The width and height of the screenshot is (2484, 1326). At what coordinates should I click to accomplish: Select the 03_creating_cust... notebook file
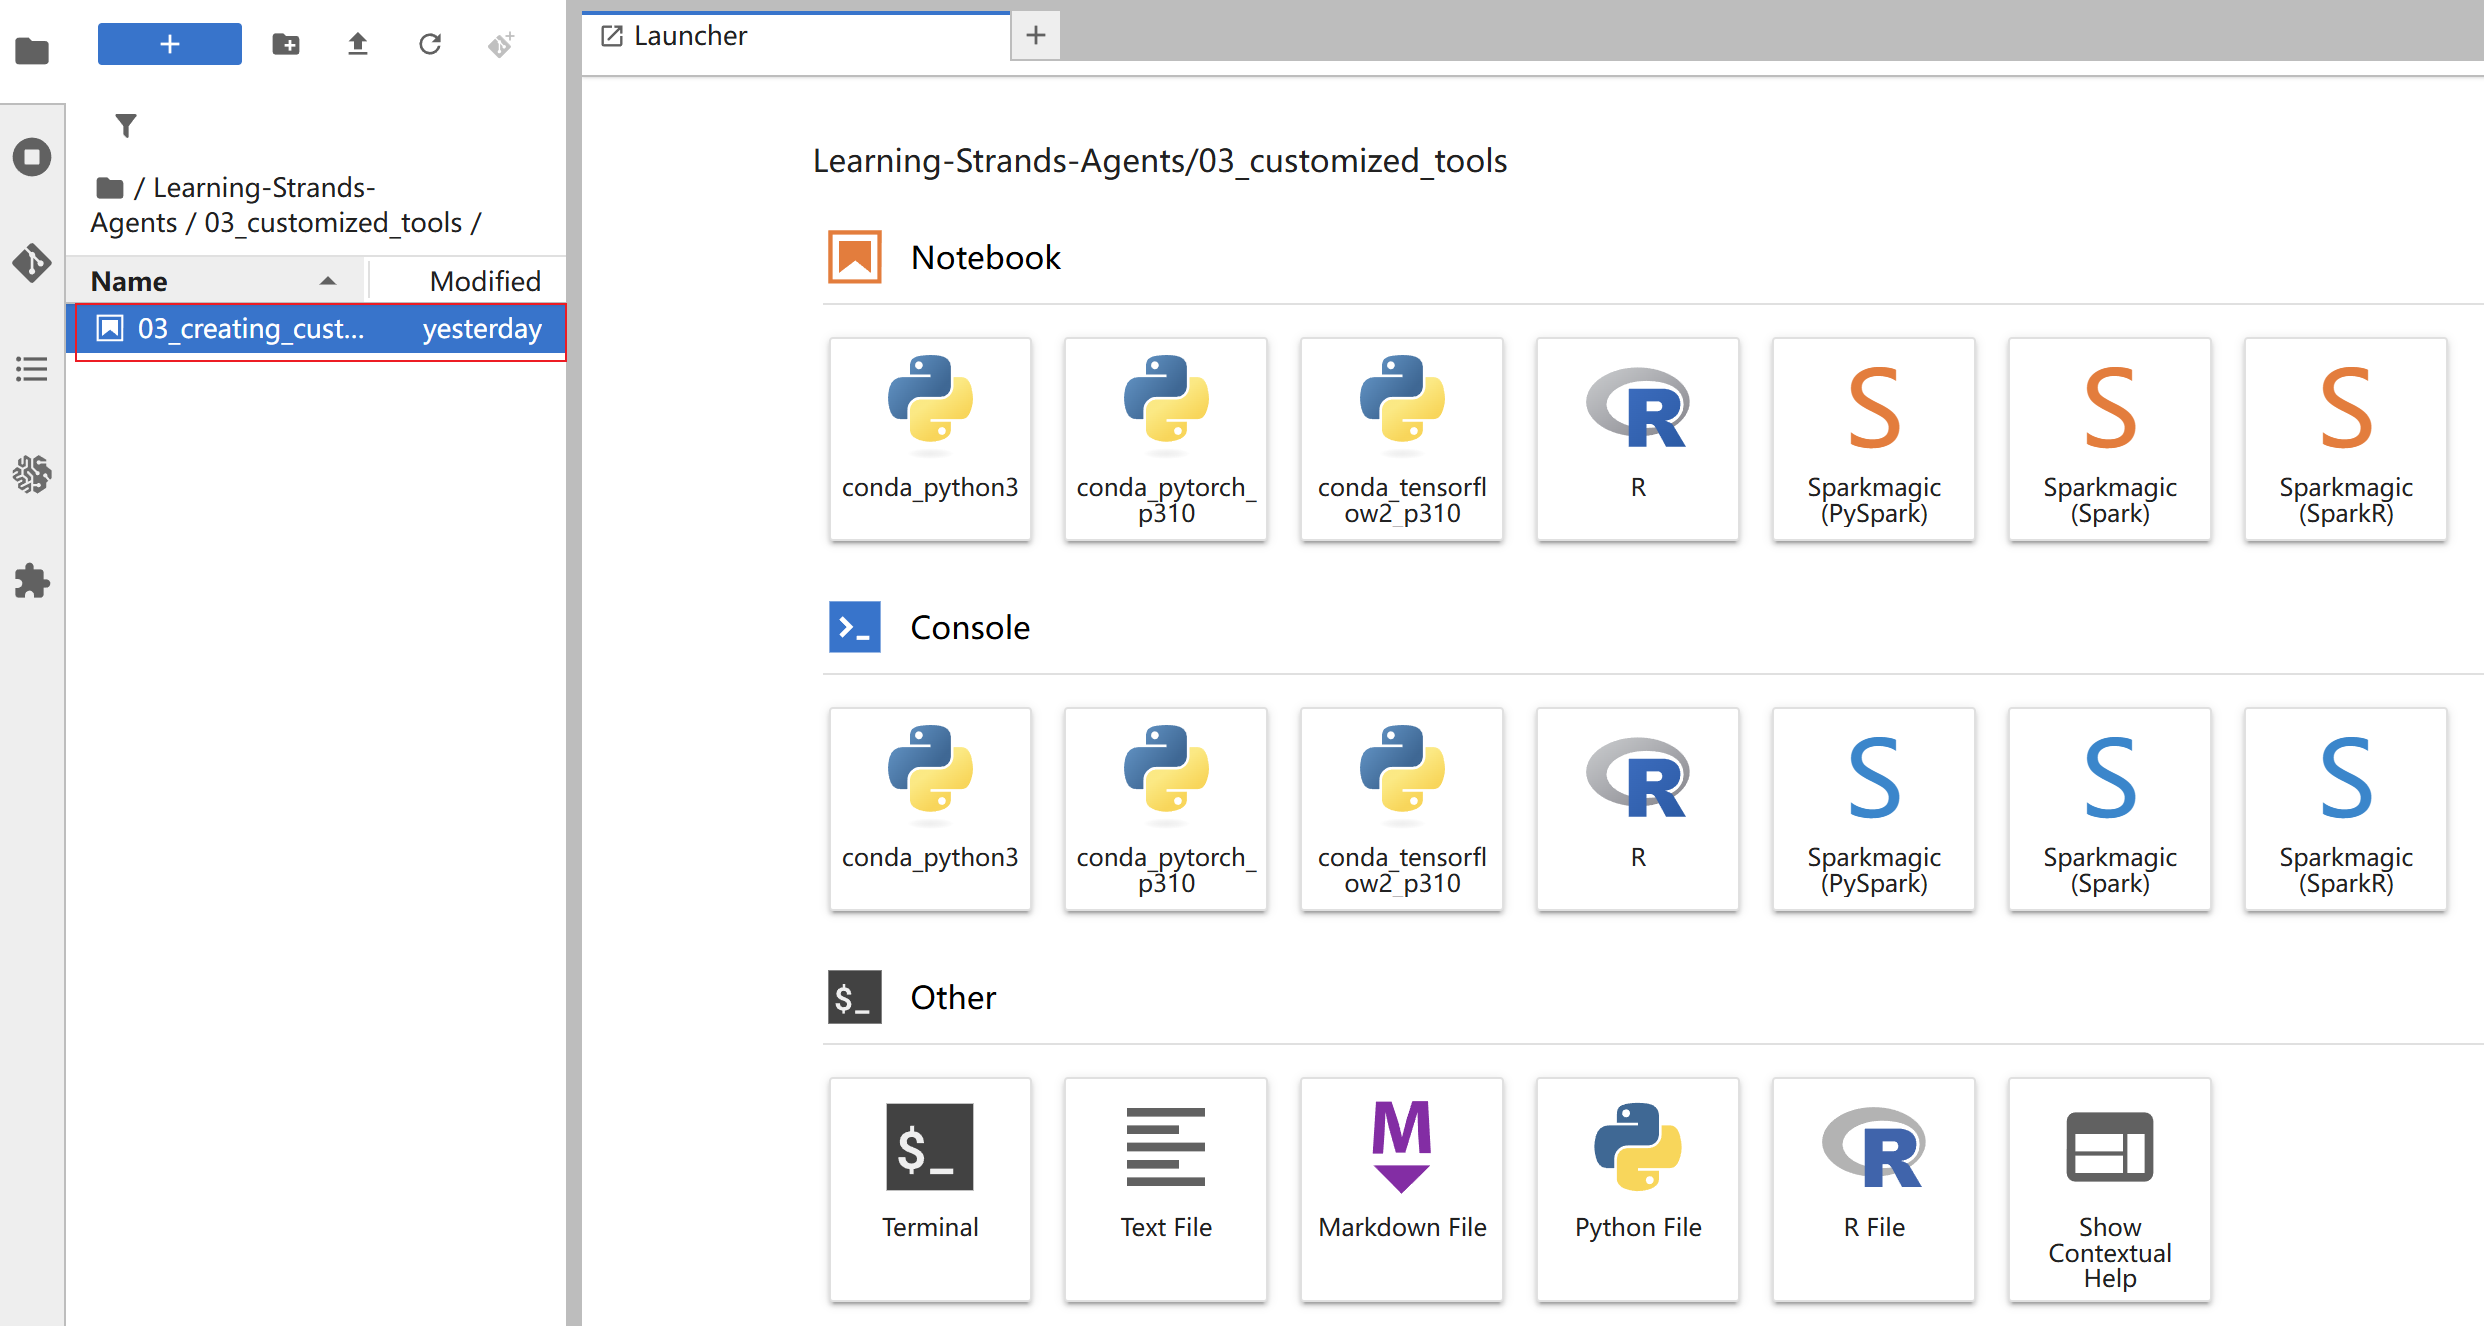[x=318, y=329]
